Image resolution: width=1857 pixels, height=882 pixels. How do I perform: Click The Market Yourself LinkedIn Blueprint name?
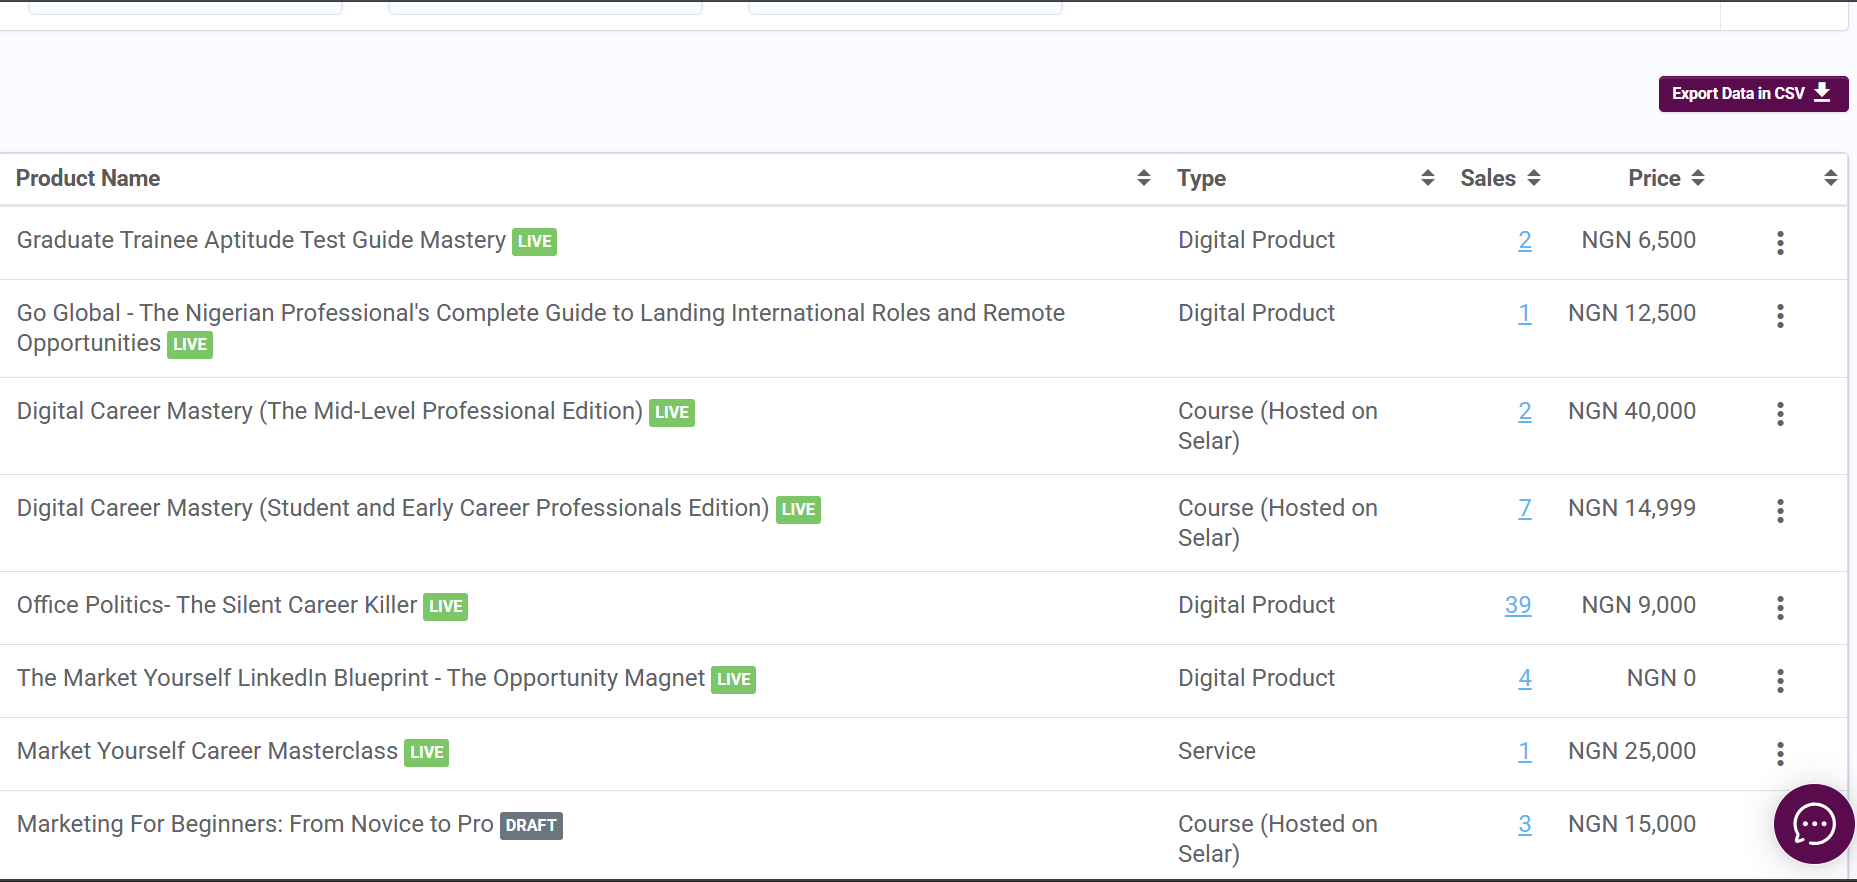(361, 678)
